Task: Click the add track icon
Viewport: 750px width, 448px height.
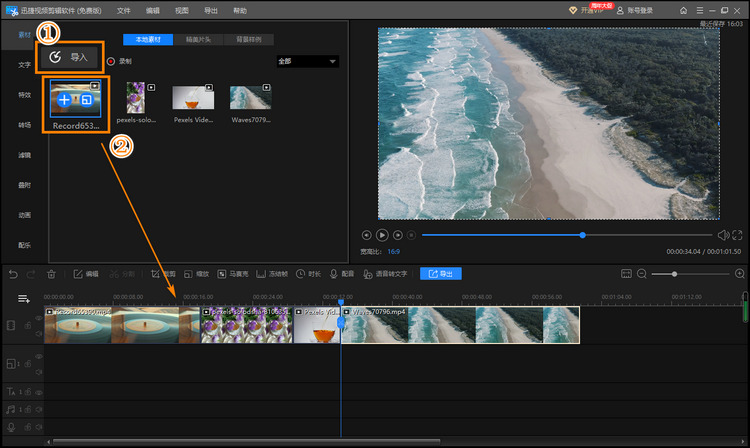Action: point(23,299)
